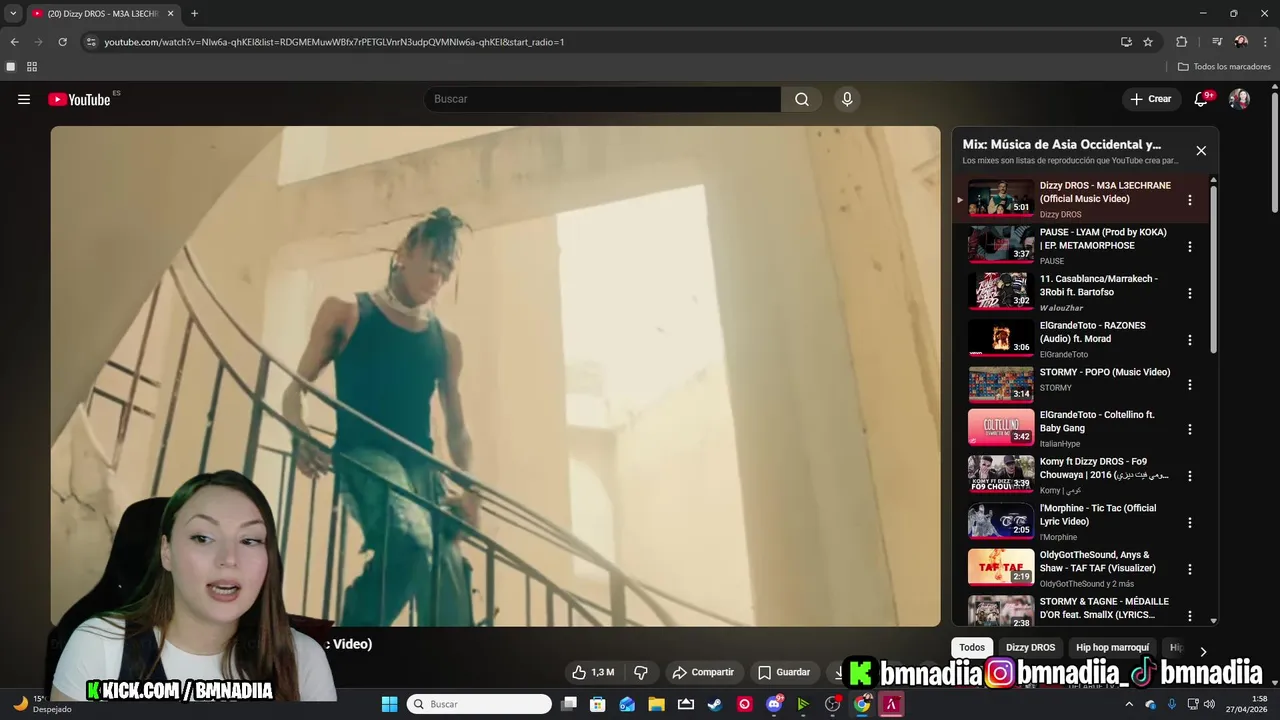Dislike the video with thumbs-down icon
This screenshot has width=1280, height=720.
[x=641, y=672]
